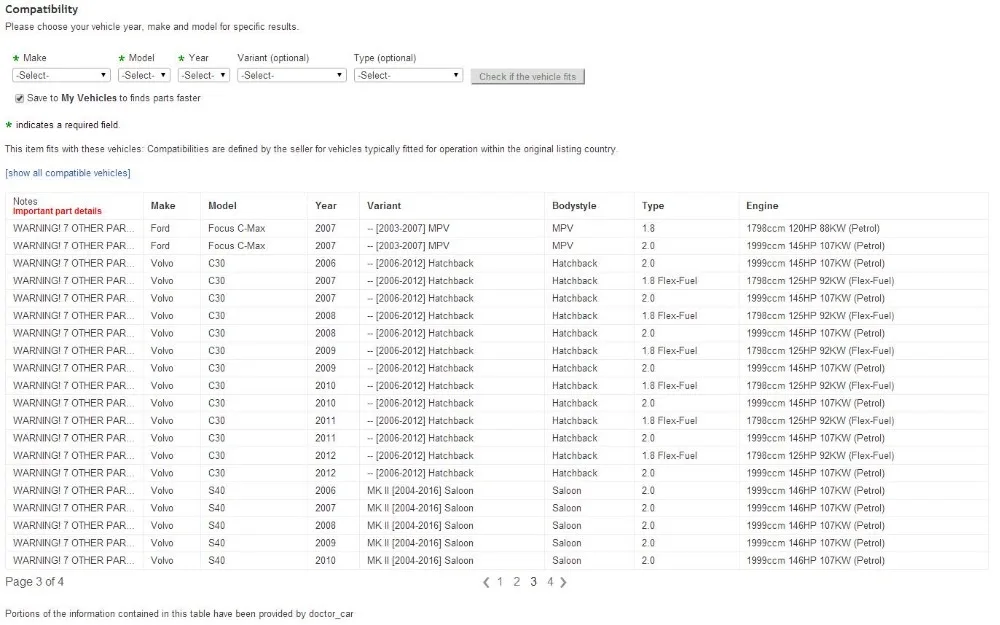The image size is (1000, 625).
Task: Click C30 model in 2011 2.0 row
Action: point(216,438)
